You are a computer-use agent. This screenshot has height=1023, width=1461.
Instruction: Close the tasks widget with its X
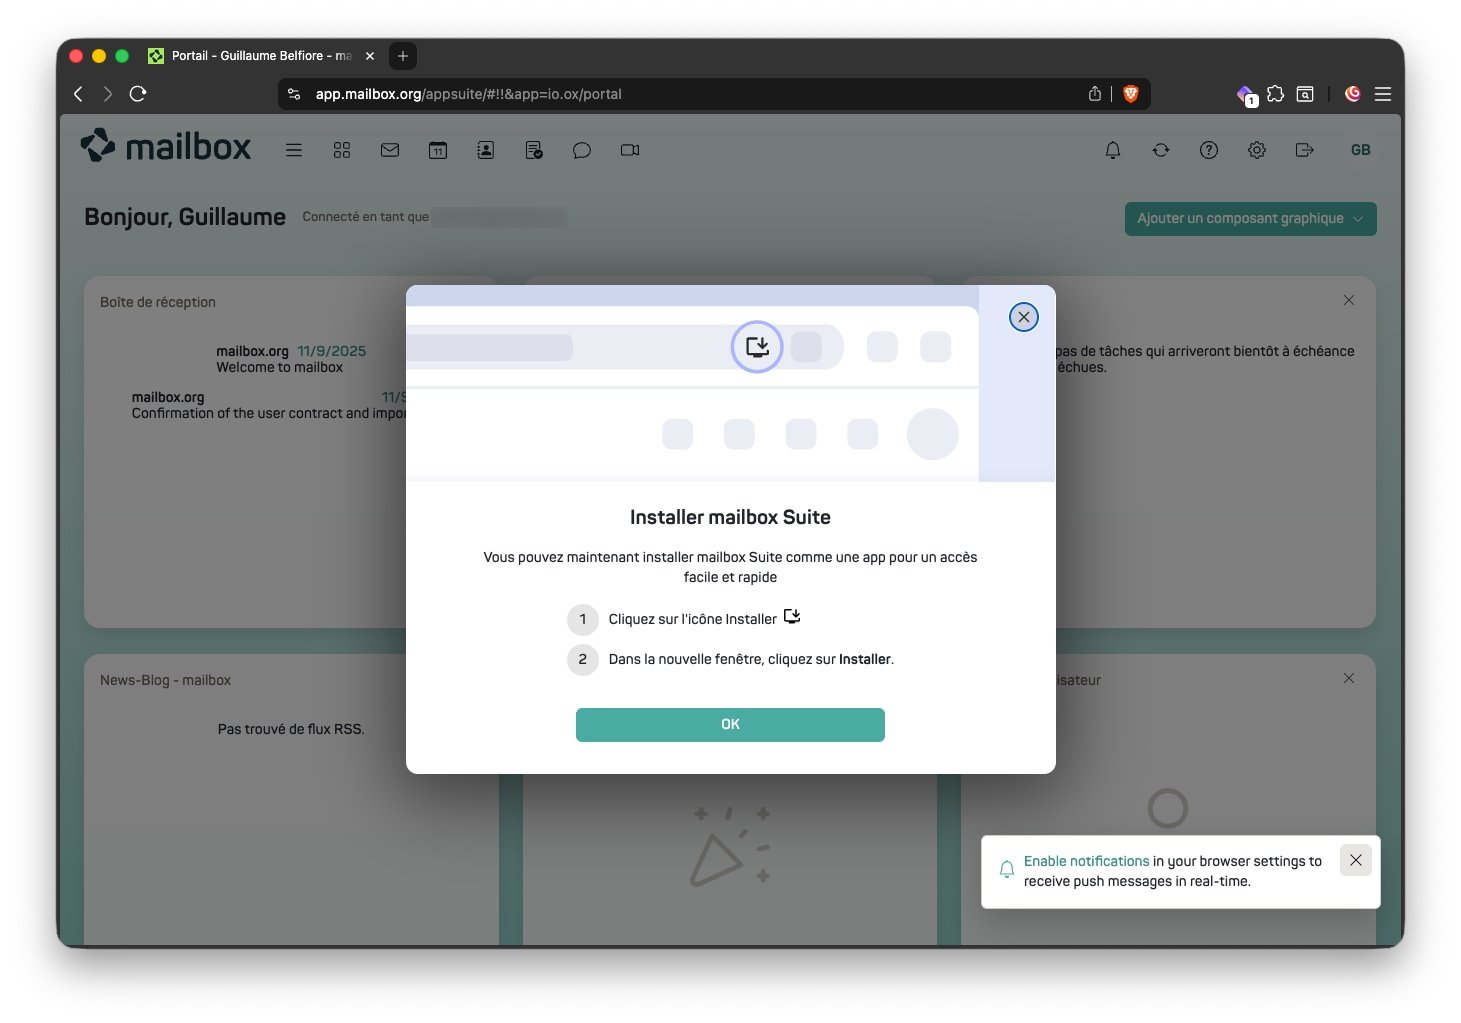[1349, 300]
